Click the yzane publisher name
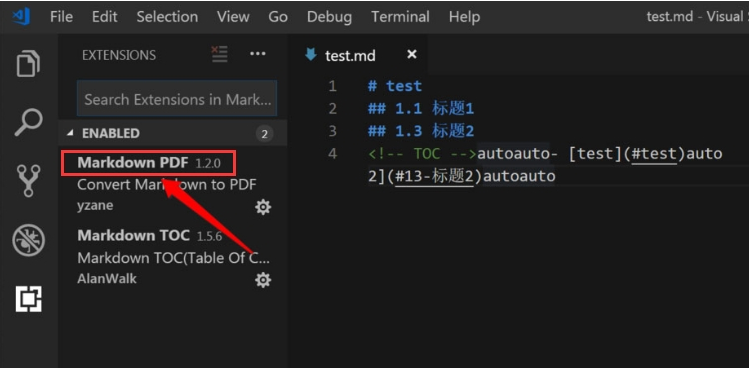Screen dimensions: 749x368 point(95,206)
